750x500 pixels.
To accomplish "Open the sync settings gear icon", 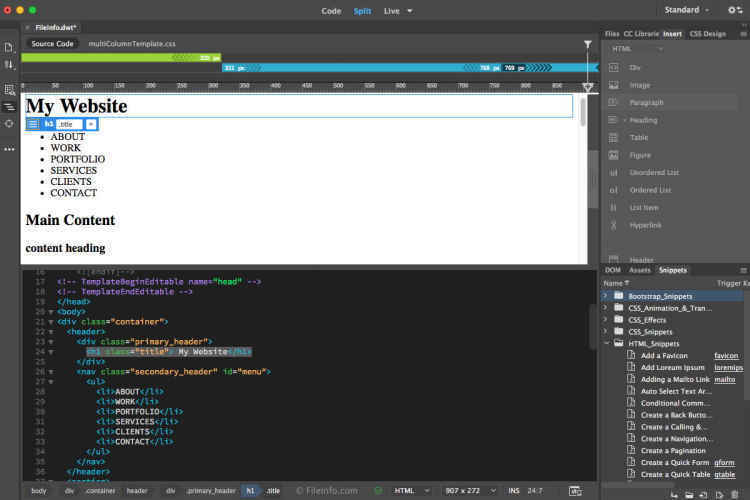I will (733, 10).
